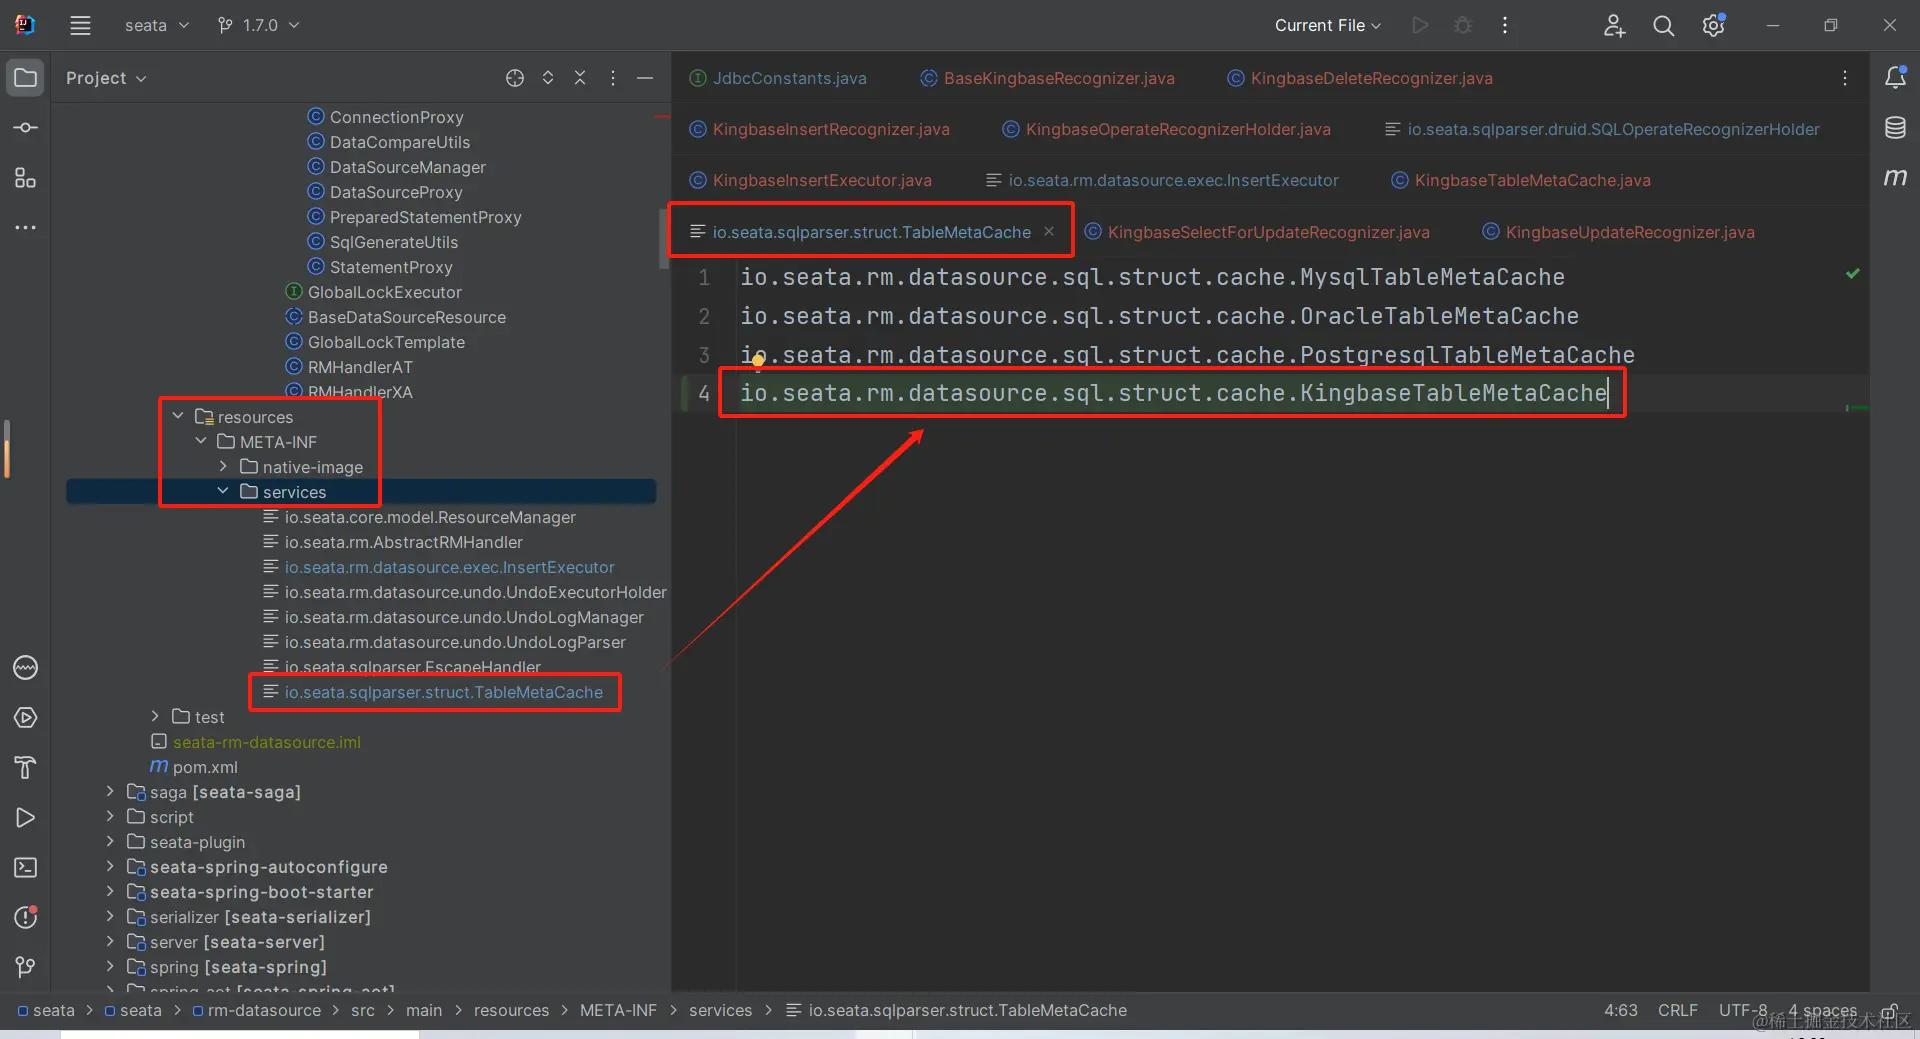
Task: Run the current file
Action: 1420,26
